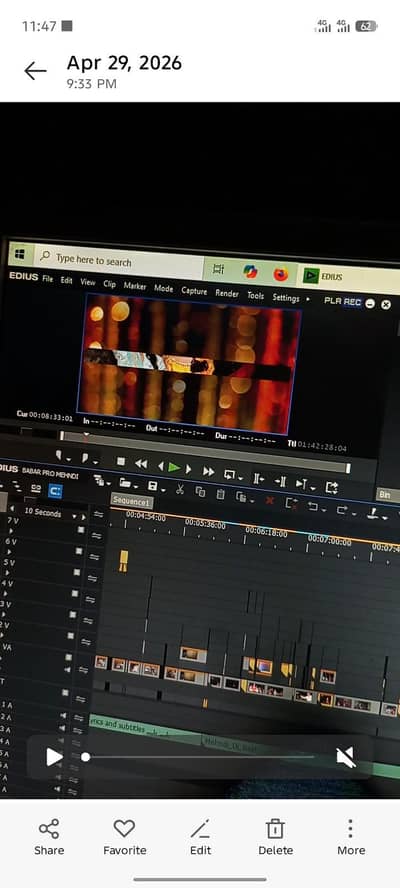The height and width of the screenshot is (888, 400).
Task: Step to next frame in EDIUS
Action: pos(189,469)
